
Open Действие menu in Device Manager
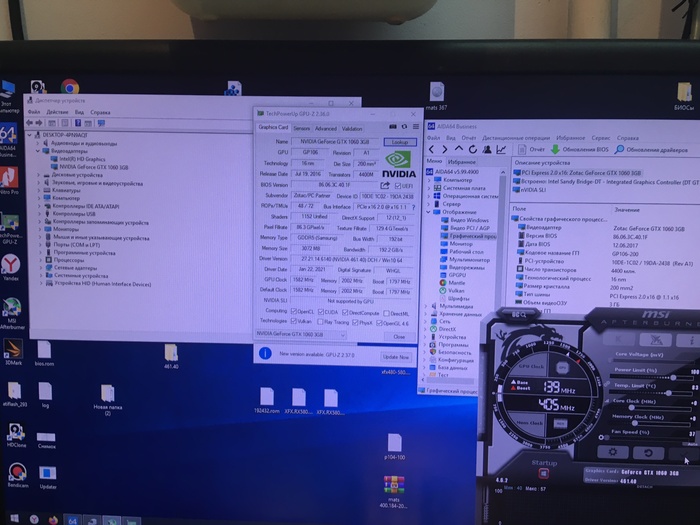click(57, 112)
